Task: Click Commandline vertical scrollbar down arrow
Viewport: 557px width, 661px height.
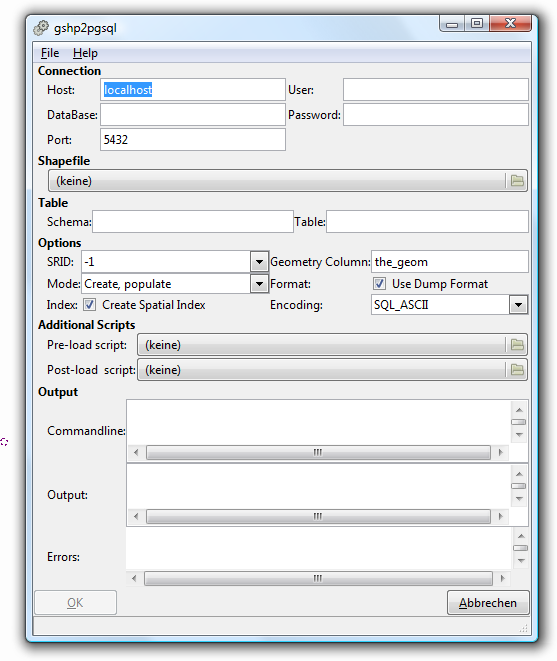Action: pyautogui.click(x=519, y=435)
